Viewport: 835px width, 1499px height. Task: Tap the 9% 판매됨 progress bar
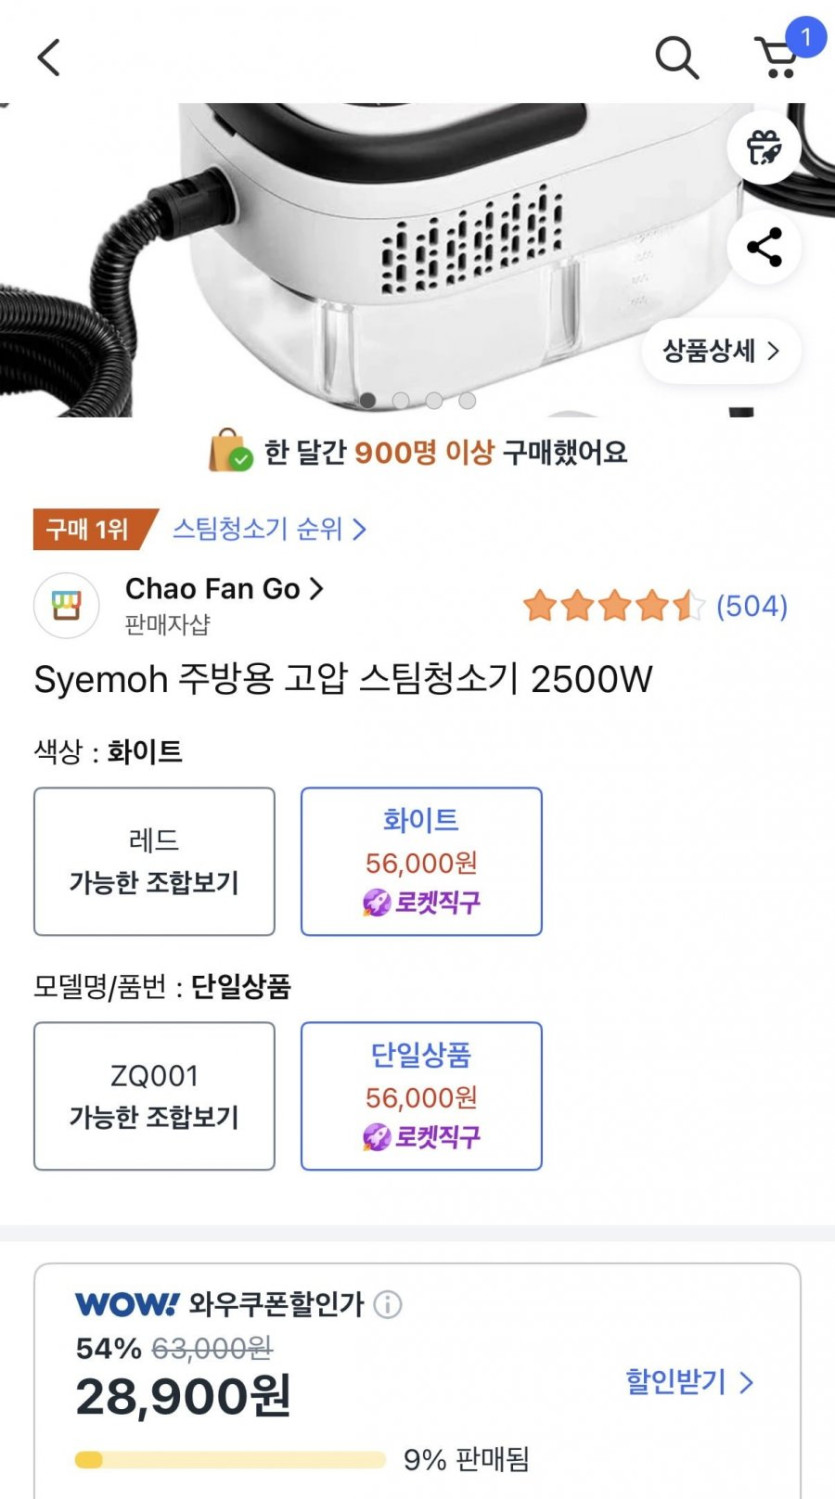coord(230,1460)
